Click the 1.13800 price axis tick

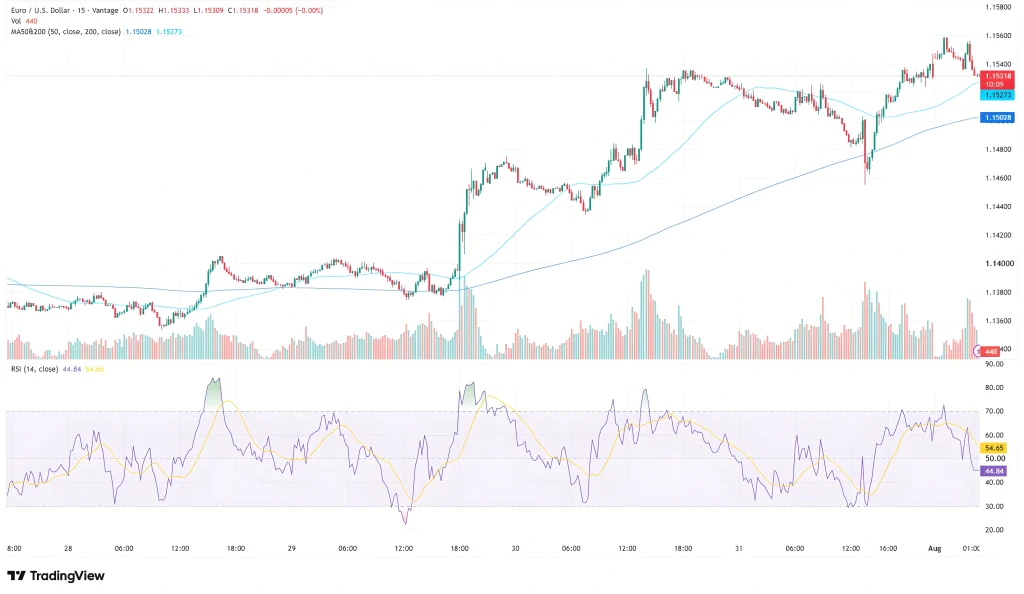[999, 292]
